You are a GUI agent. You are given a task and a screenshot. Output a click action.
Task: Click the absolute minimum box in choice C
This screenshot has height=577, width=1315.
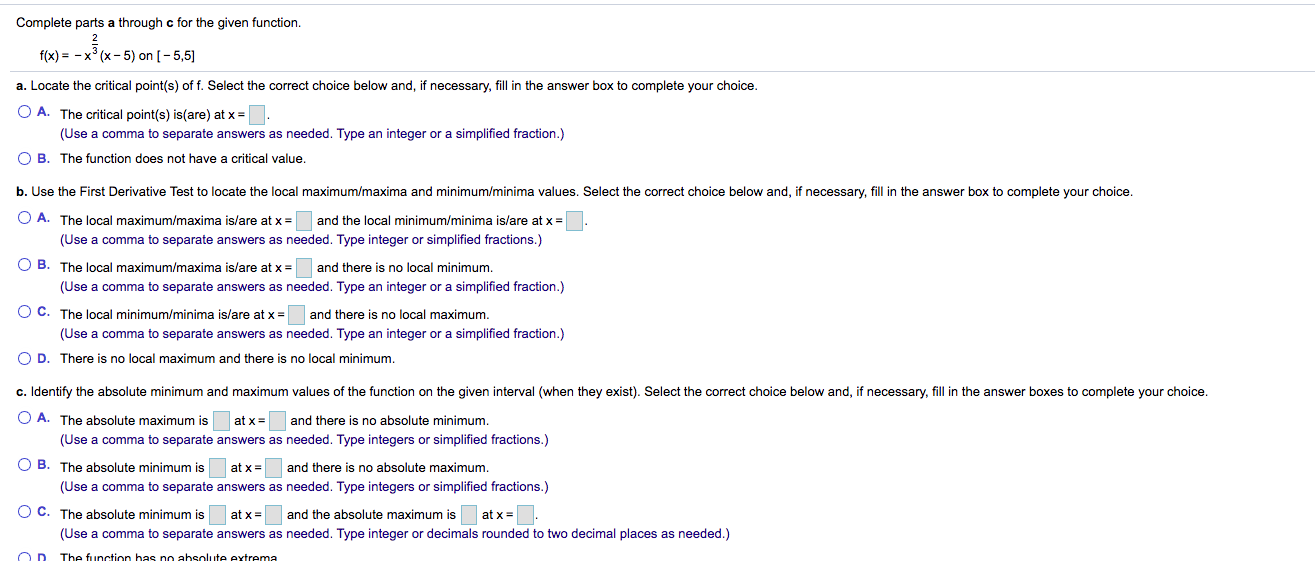216,514
